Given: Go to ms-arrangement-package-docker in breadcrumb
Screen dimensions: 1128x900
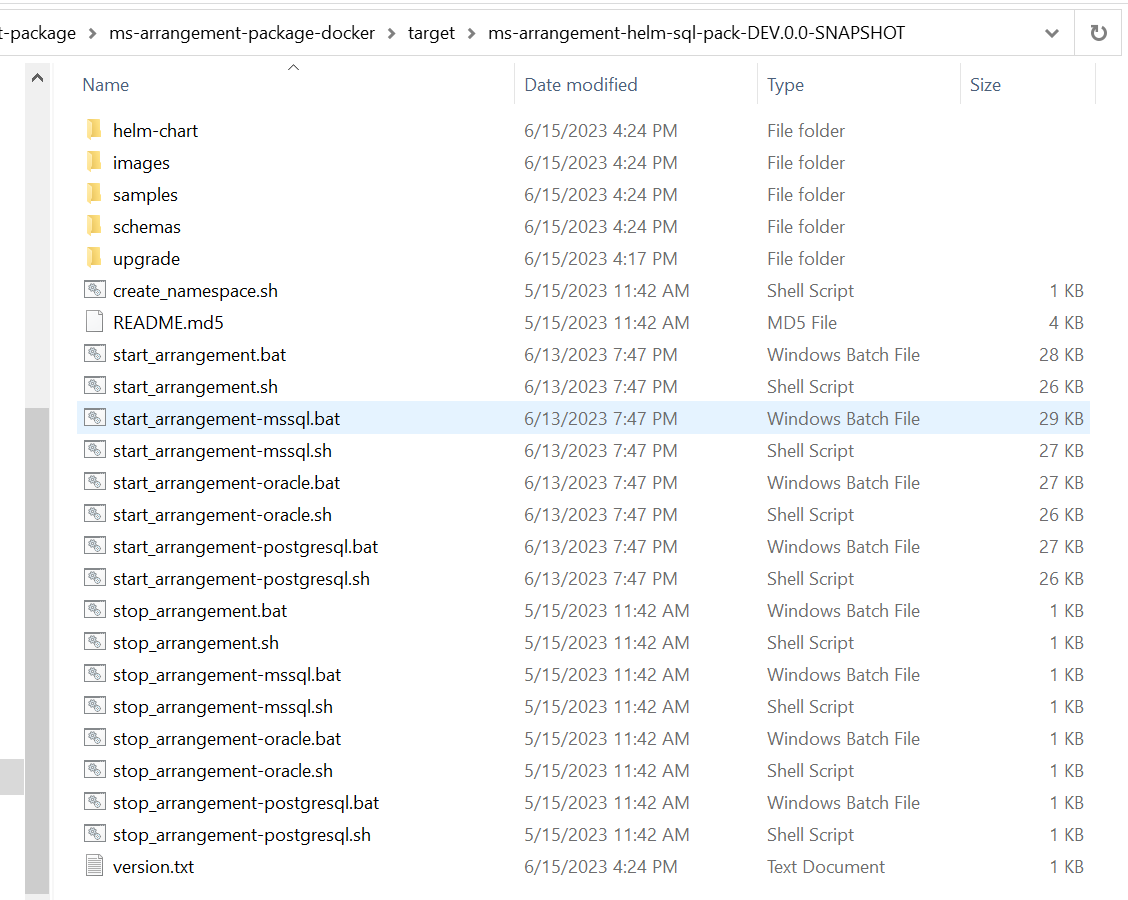Looking at the screenshot, I should (x=242, y=33).
